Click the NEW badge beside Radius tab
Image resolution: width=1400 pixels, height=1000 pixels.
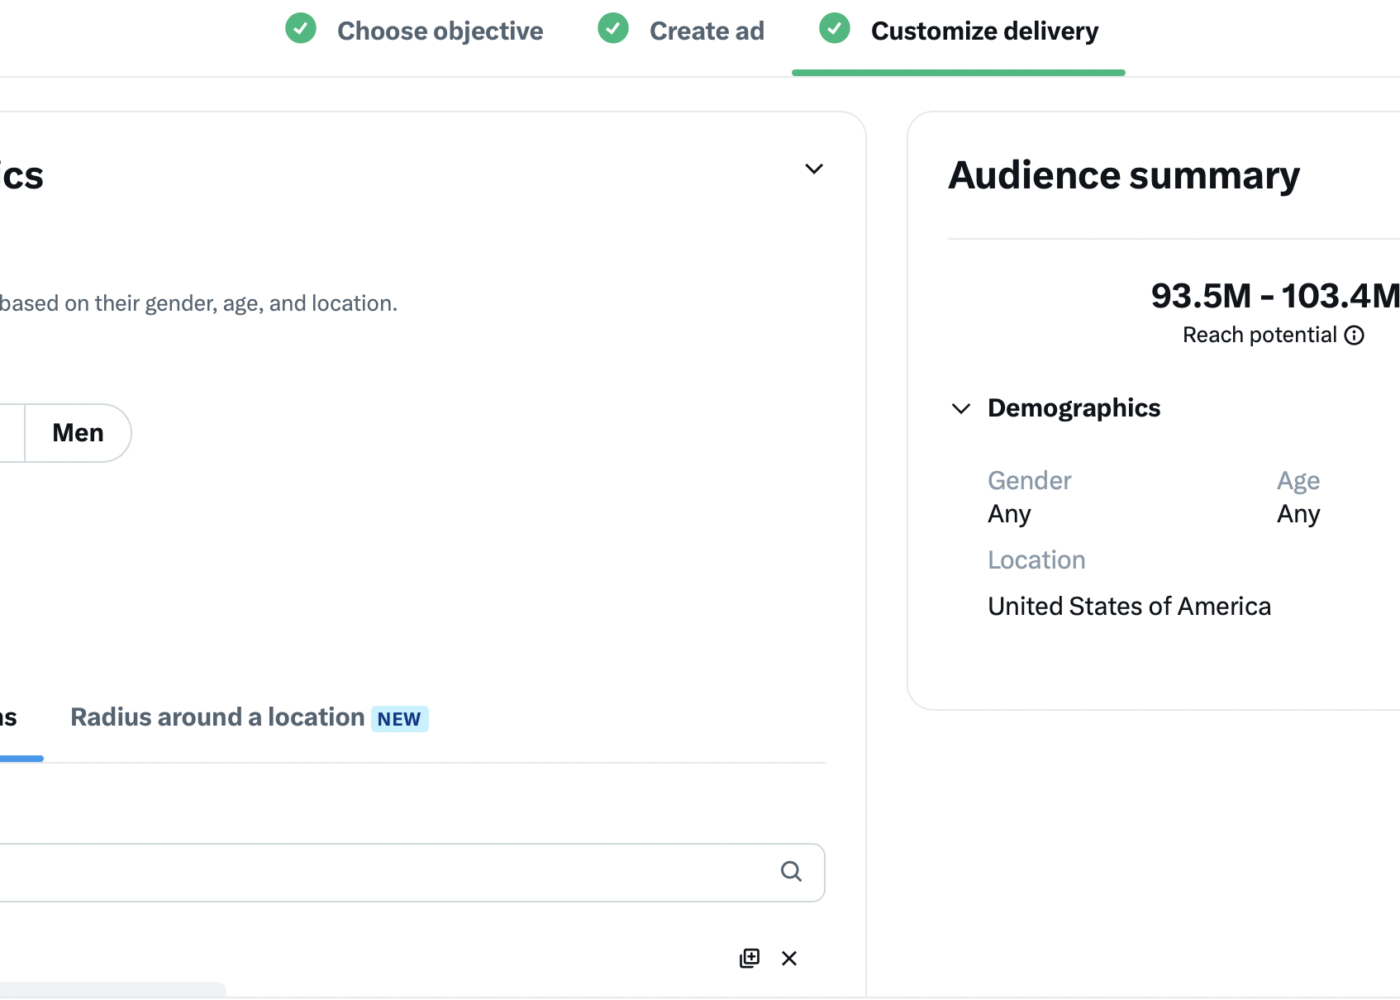coord(399,719)
